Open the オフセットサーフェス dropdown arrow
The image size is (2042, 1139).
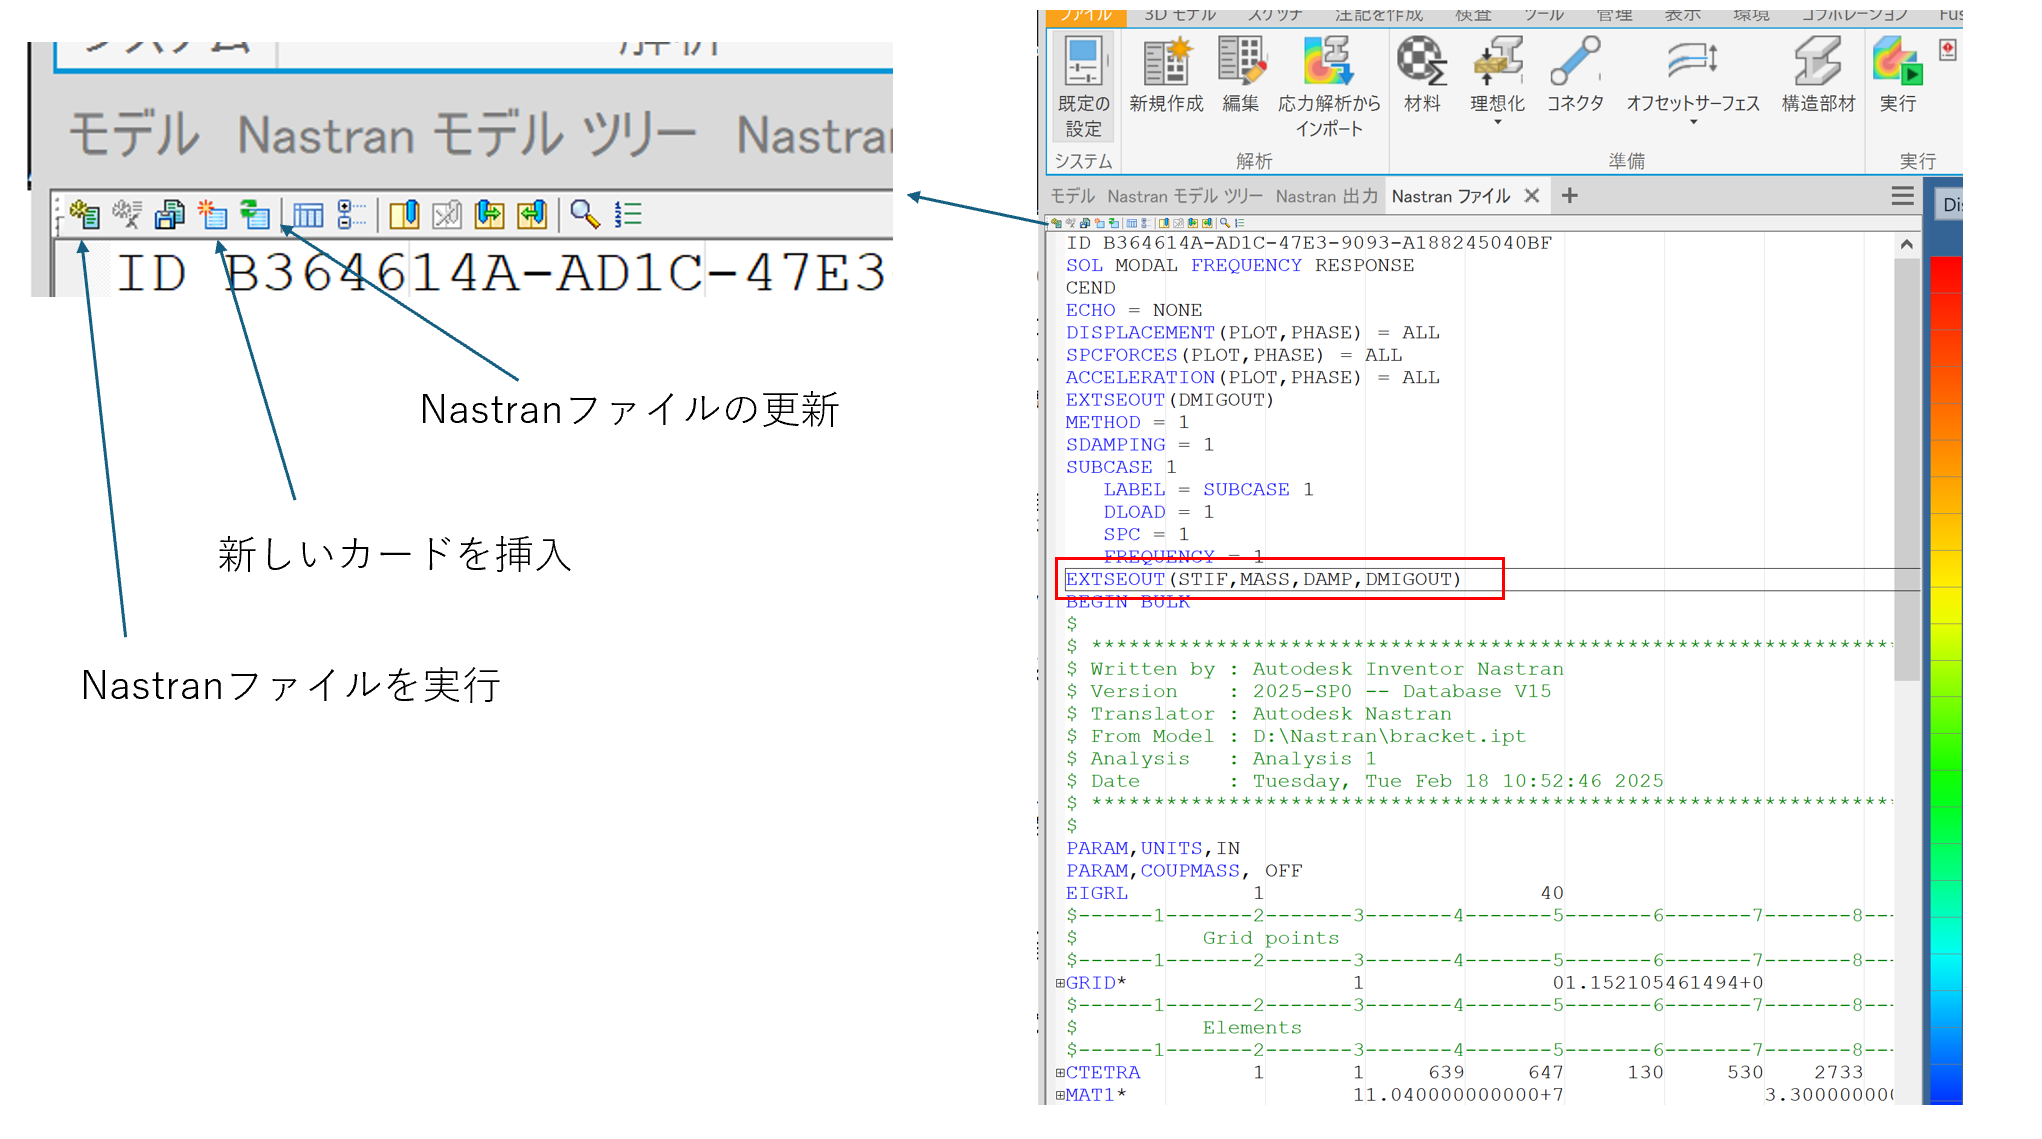1694,123
